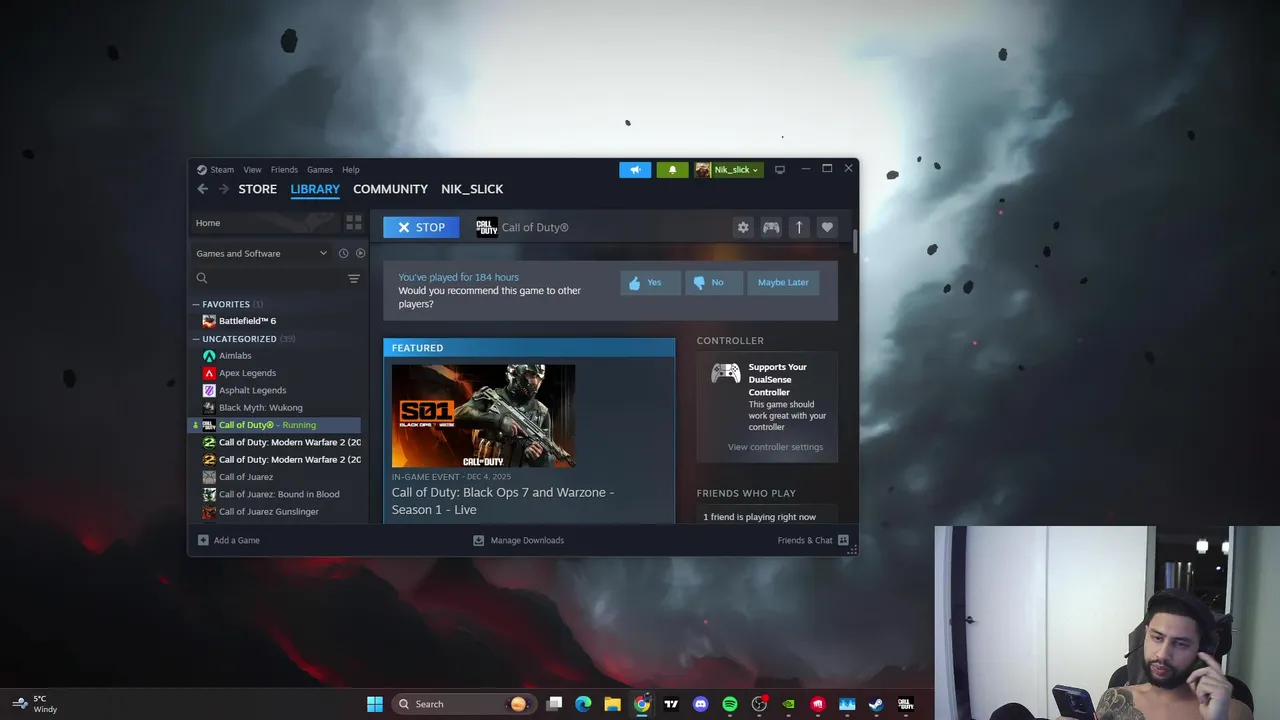Add Call of Duty to favorites heart
Viewport: 1280px width, 720px height.
pos(827,227)
